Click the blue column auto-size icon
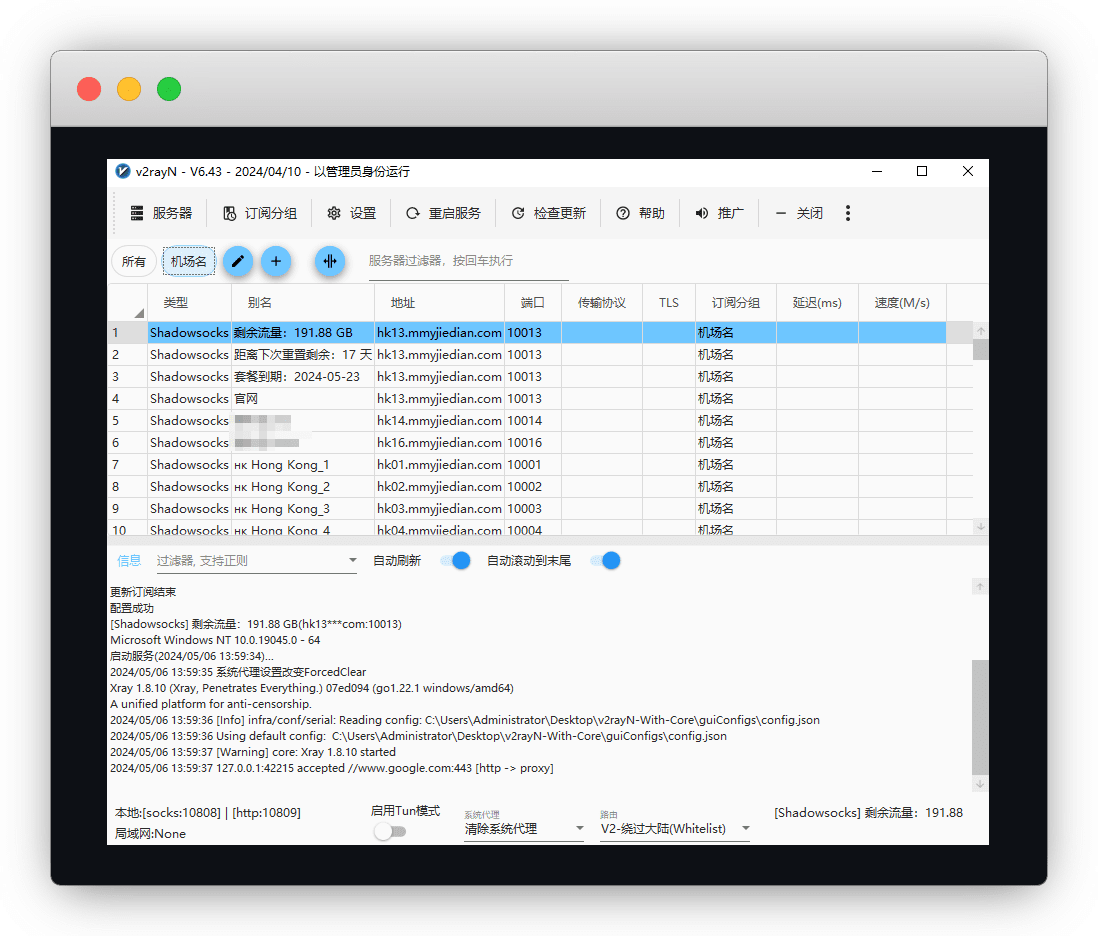The width and height of the screenshot is (1098, 936). point(330,262)
